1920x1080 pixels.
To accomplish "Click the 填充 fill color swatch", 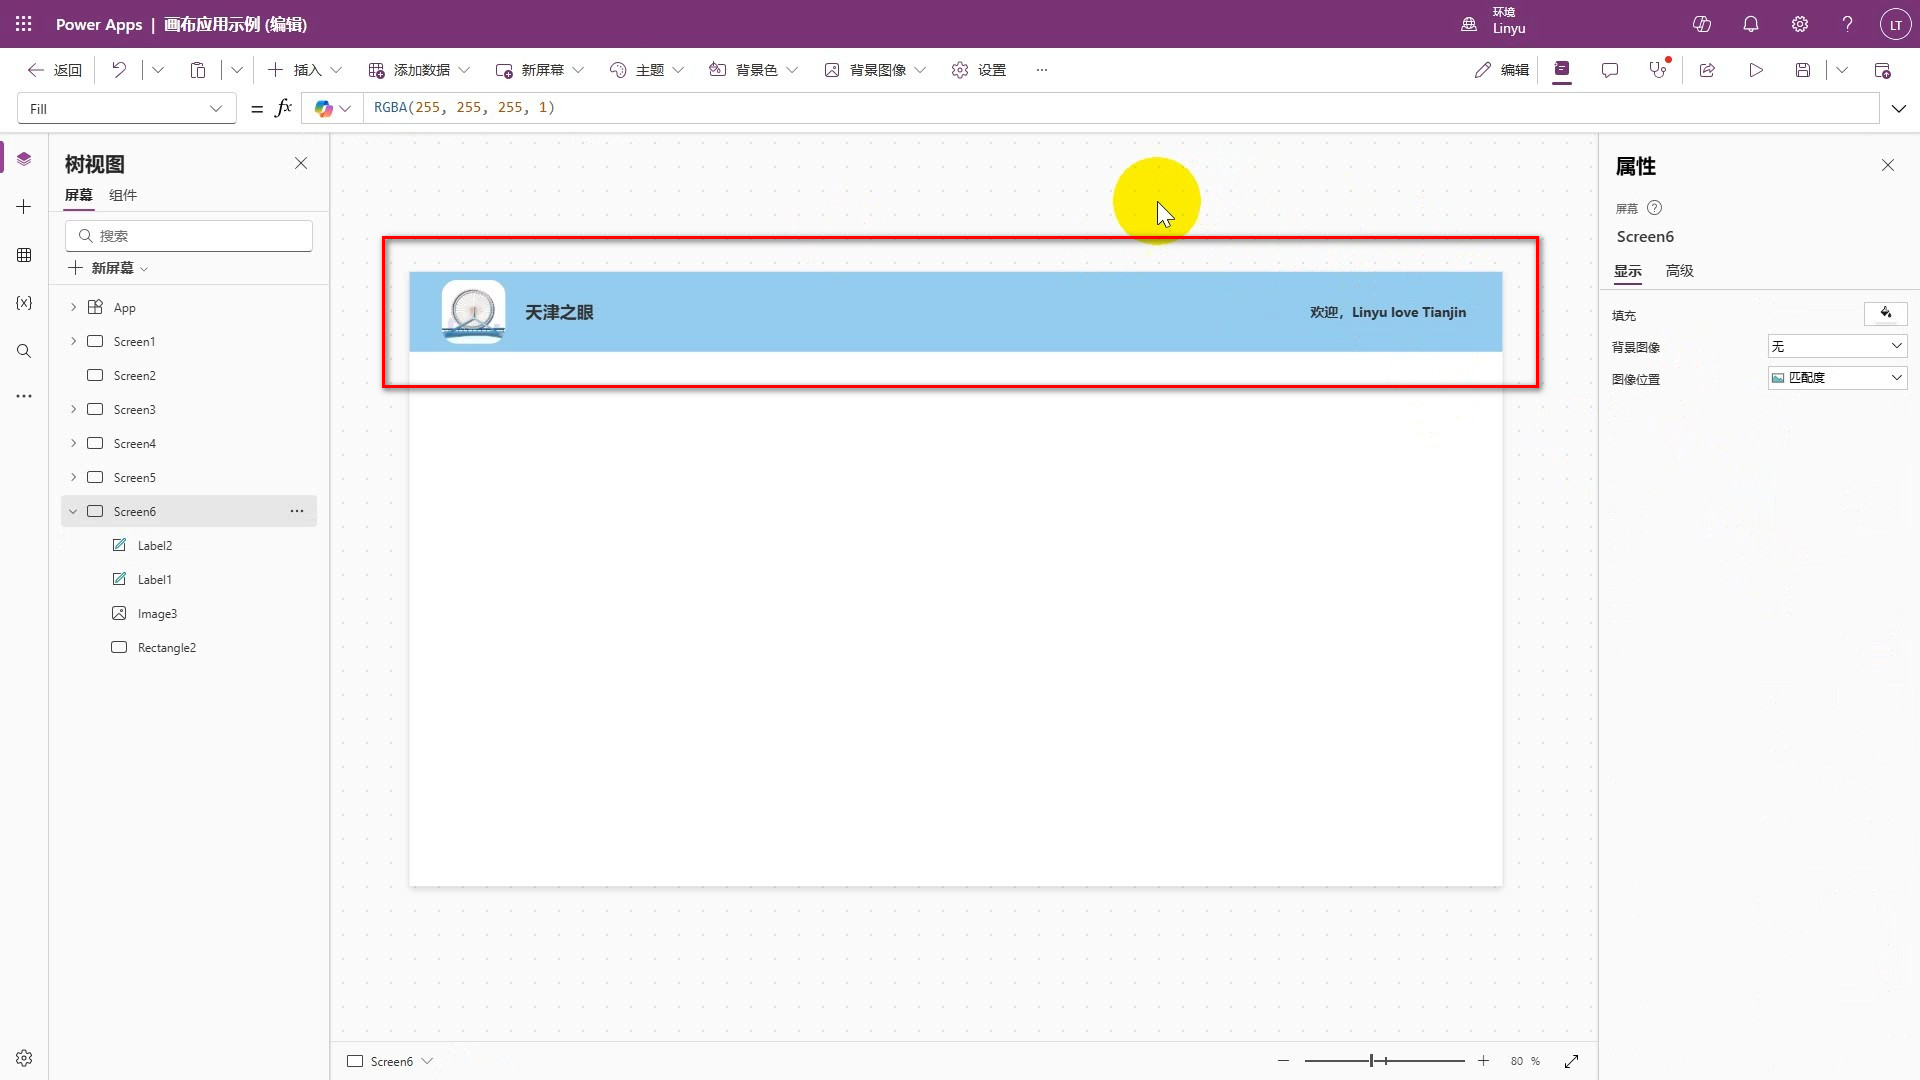I will point(1885,314).
